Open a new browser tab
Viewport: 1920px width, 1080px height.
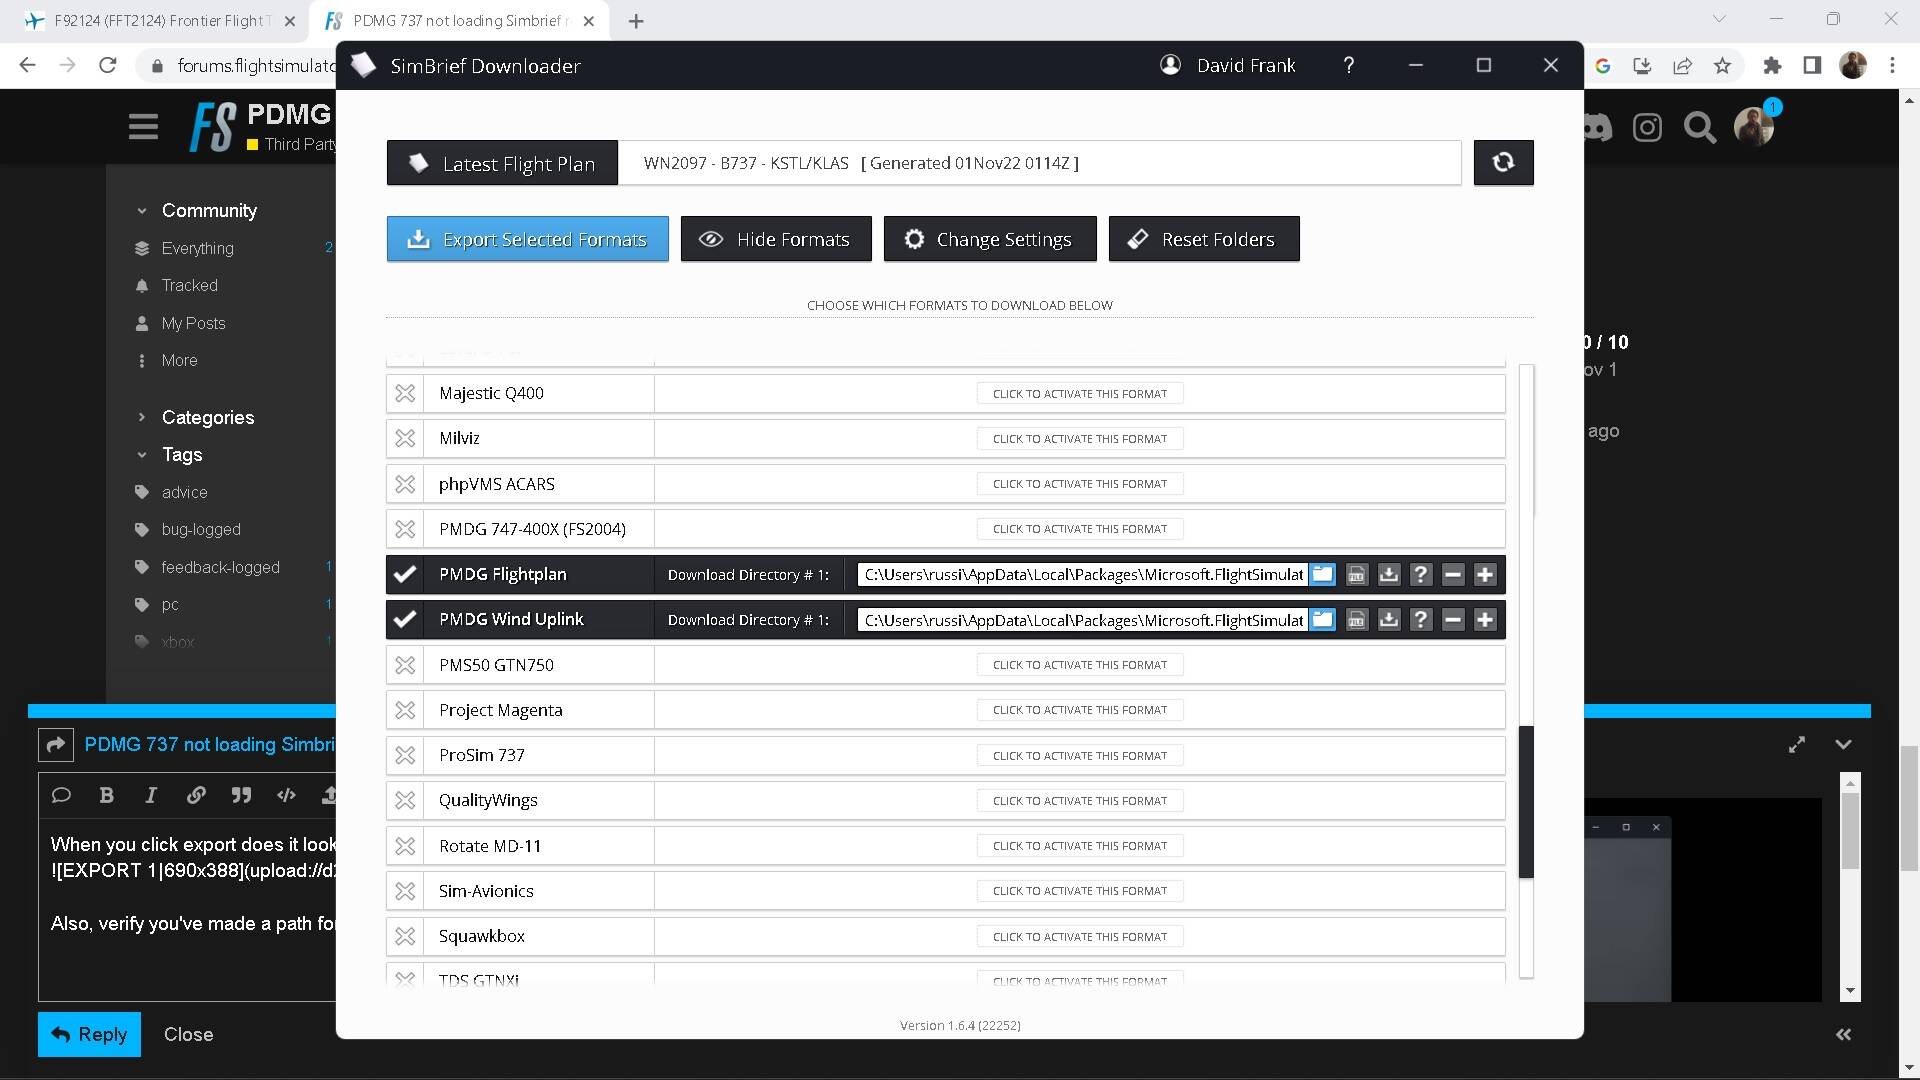click(636, 21)
